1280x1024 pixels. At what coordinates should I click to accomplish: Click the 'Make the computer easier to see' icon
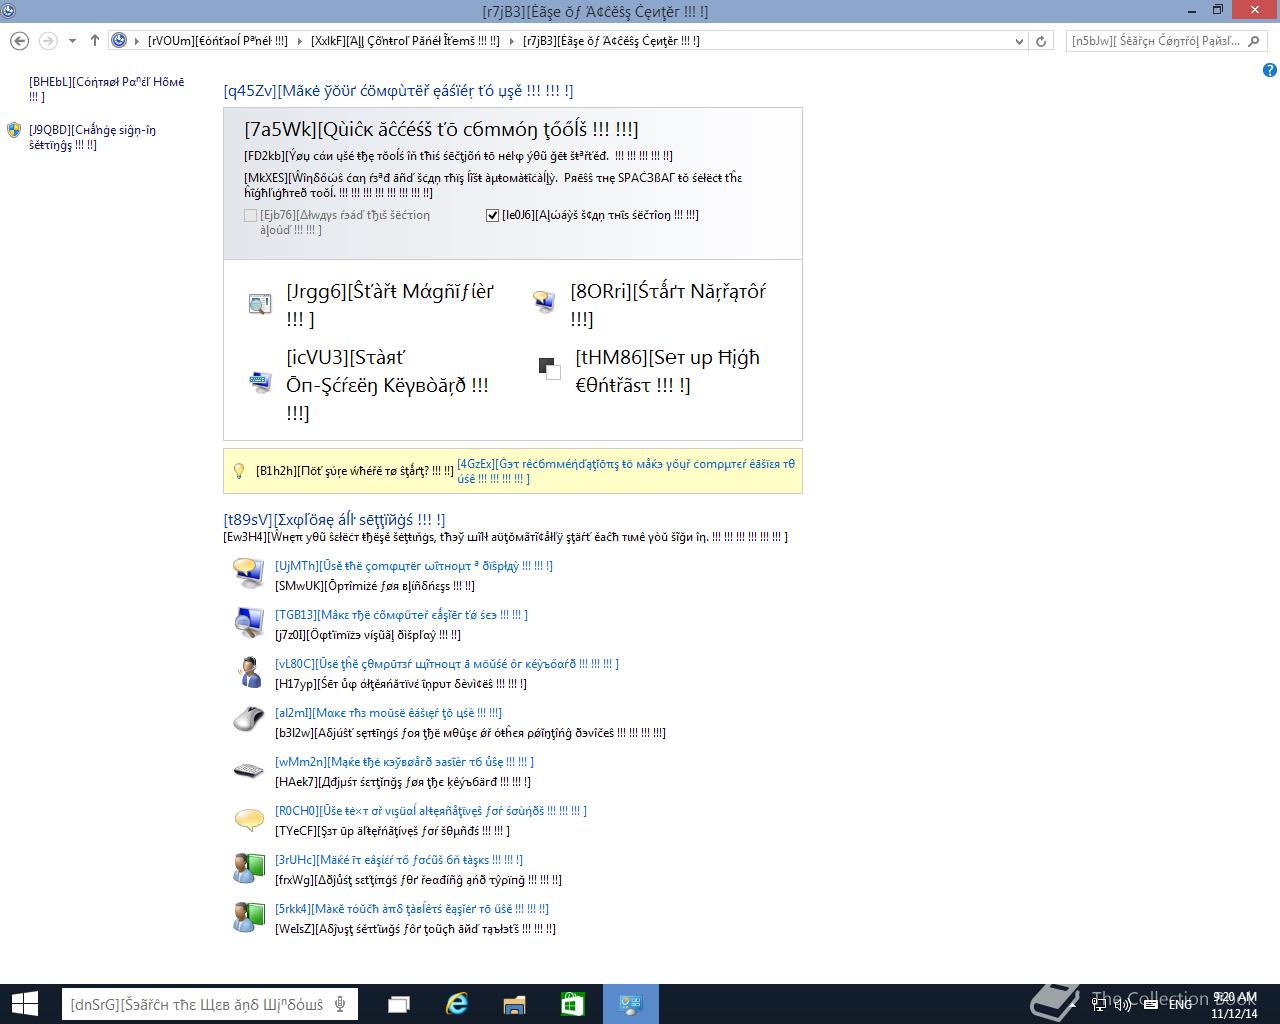click(248, 622)
